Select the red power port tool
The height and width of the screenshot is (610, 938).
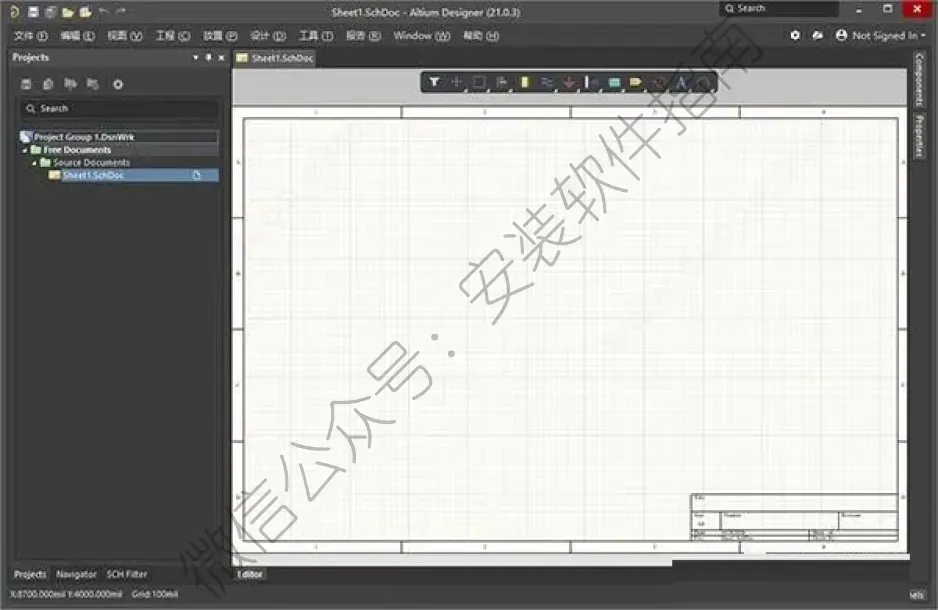pos(569,82)
